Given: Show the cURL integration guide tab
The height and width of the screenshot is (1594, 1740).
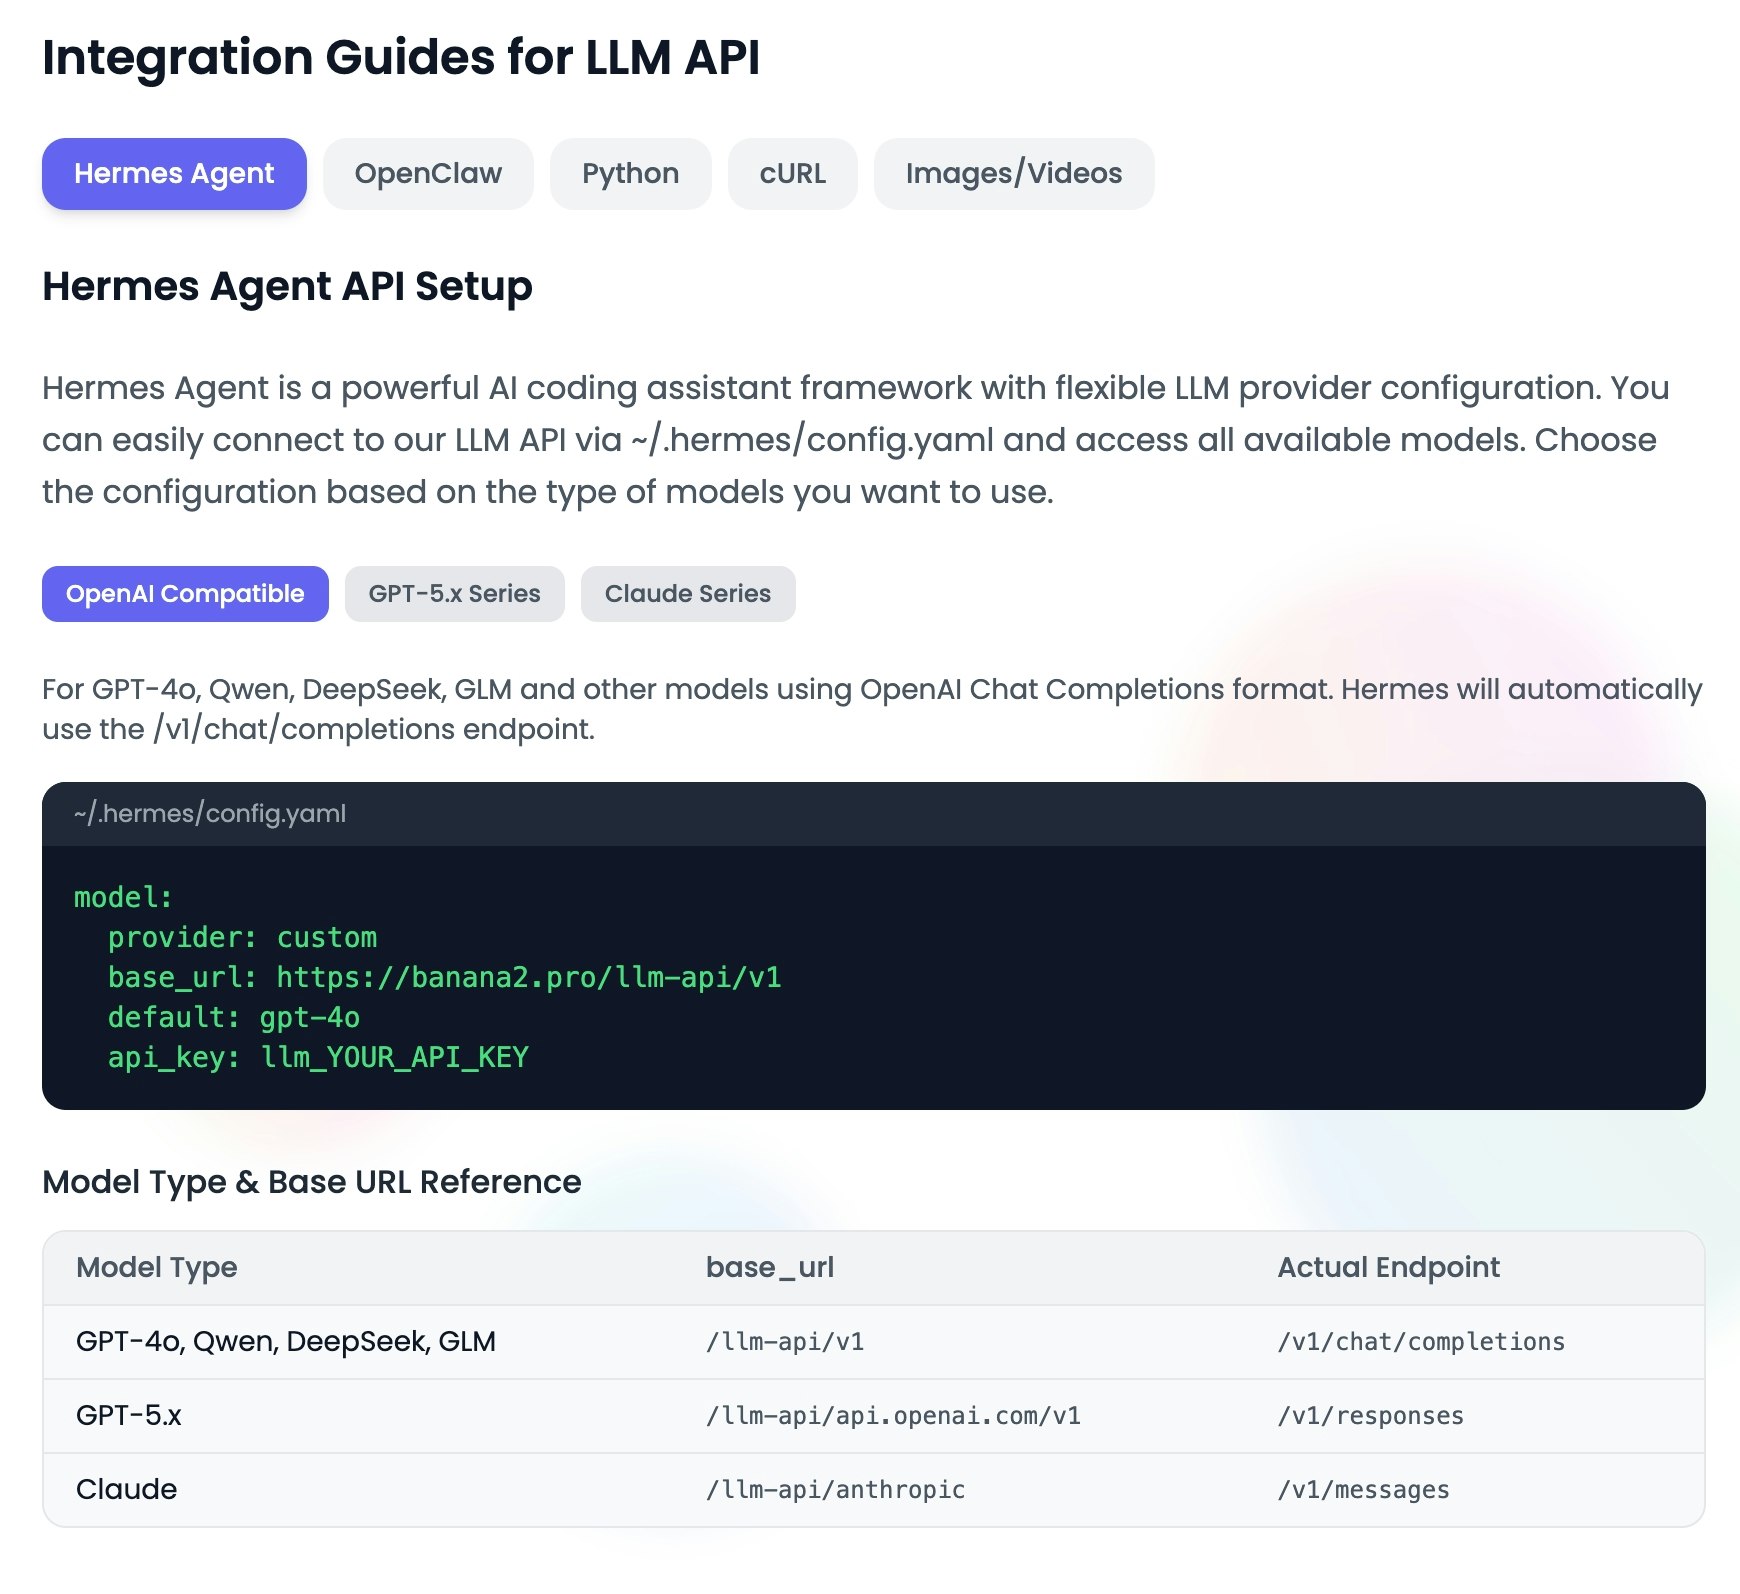Looking at the screenshot, I should click(793, 174).
